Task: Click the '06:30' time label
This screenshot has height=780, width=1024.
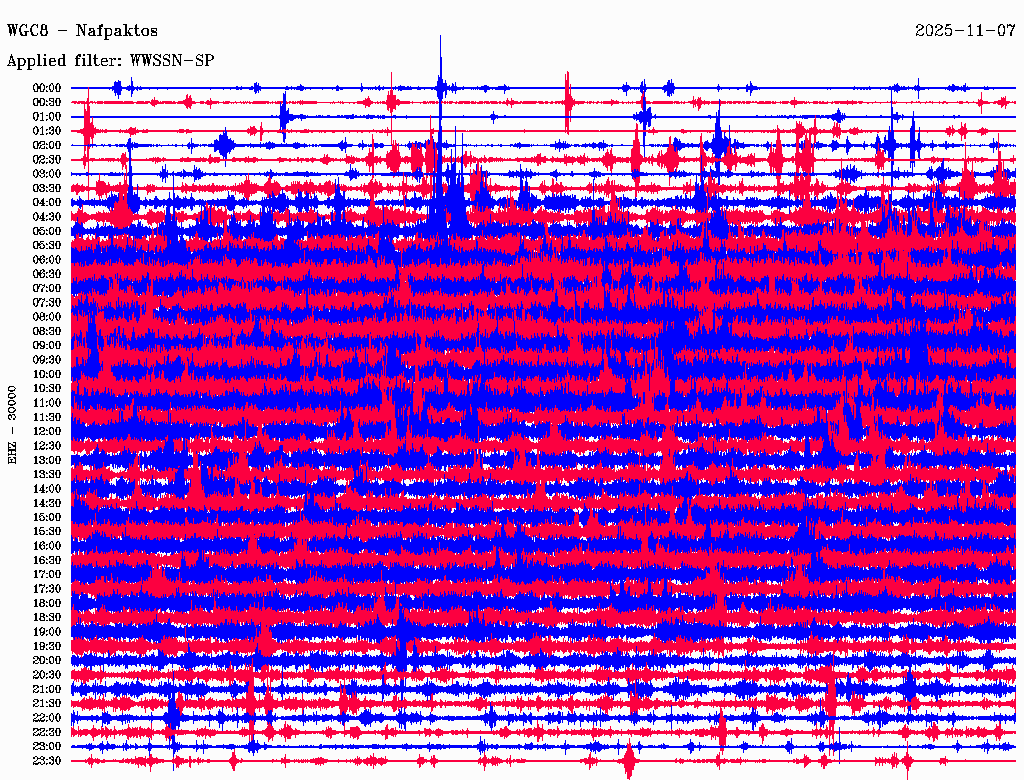Action: point(47,274)
